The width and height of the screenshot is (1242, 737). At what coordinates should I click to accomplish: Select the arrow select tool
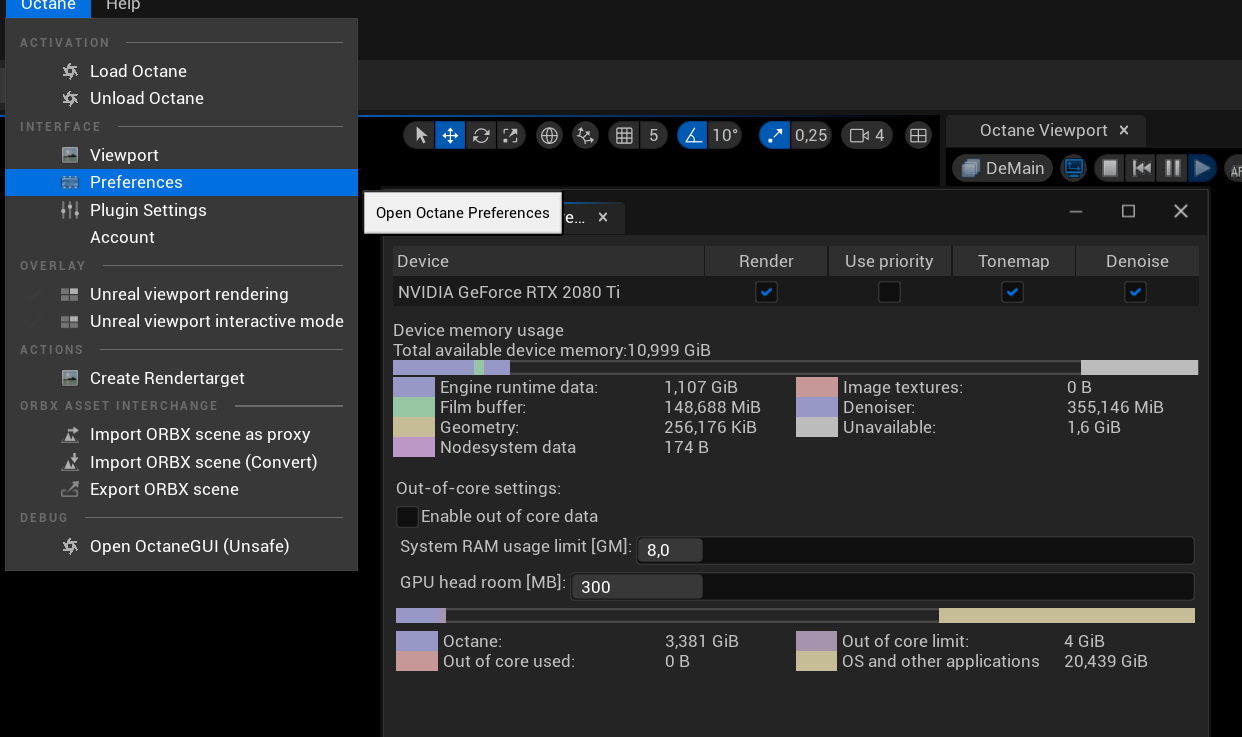click(x=420, y=135)
